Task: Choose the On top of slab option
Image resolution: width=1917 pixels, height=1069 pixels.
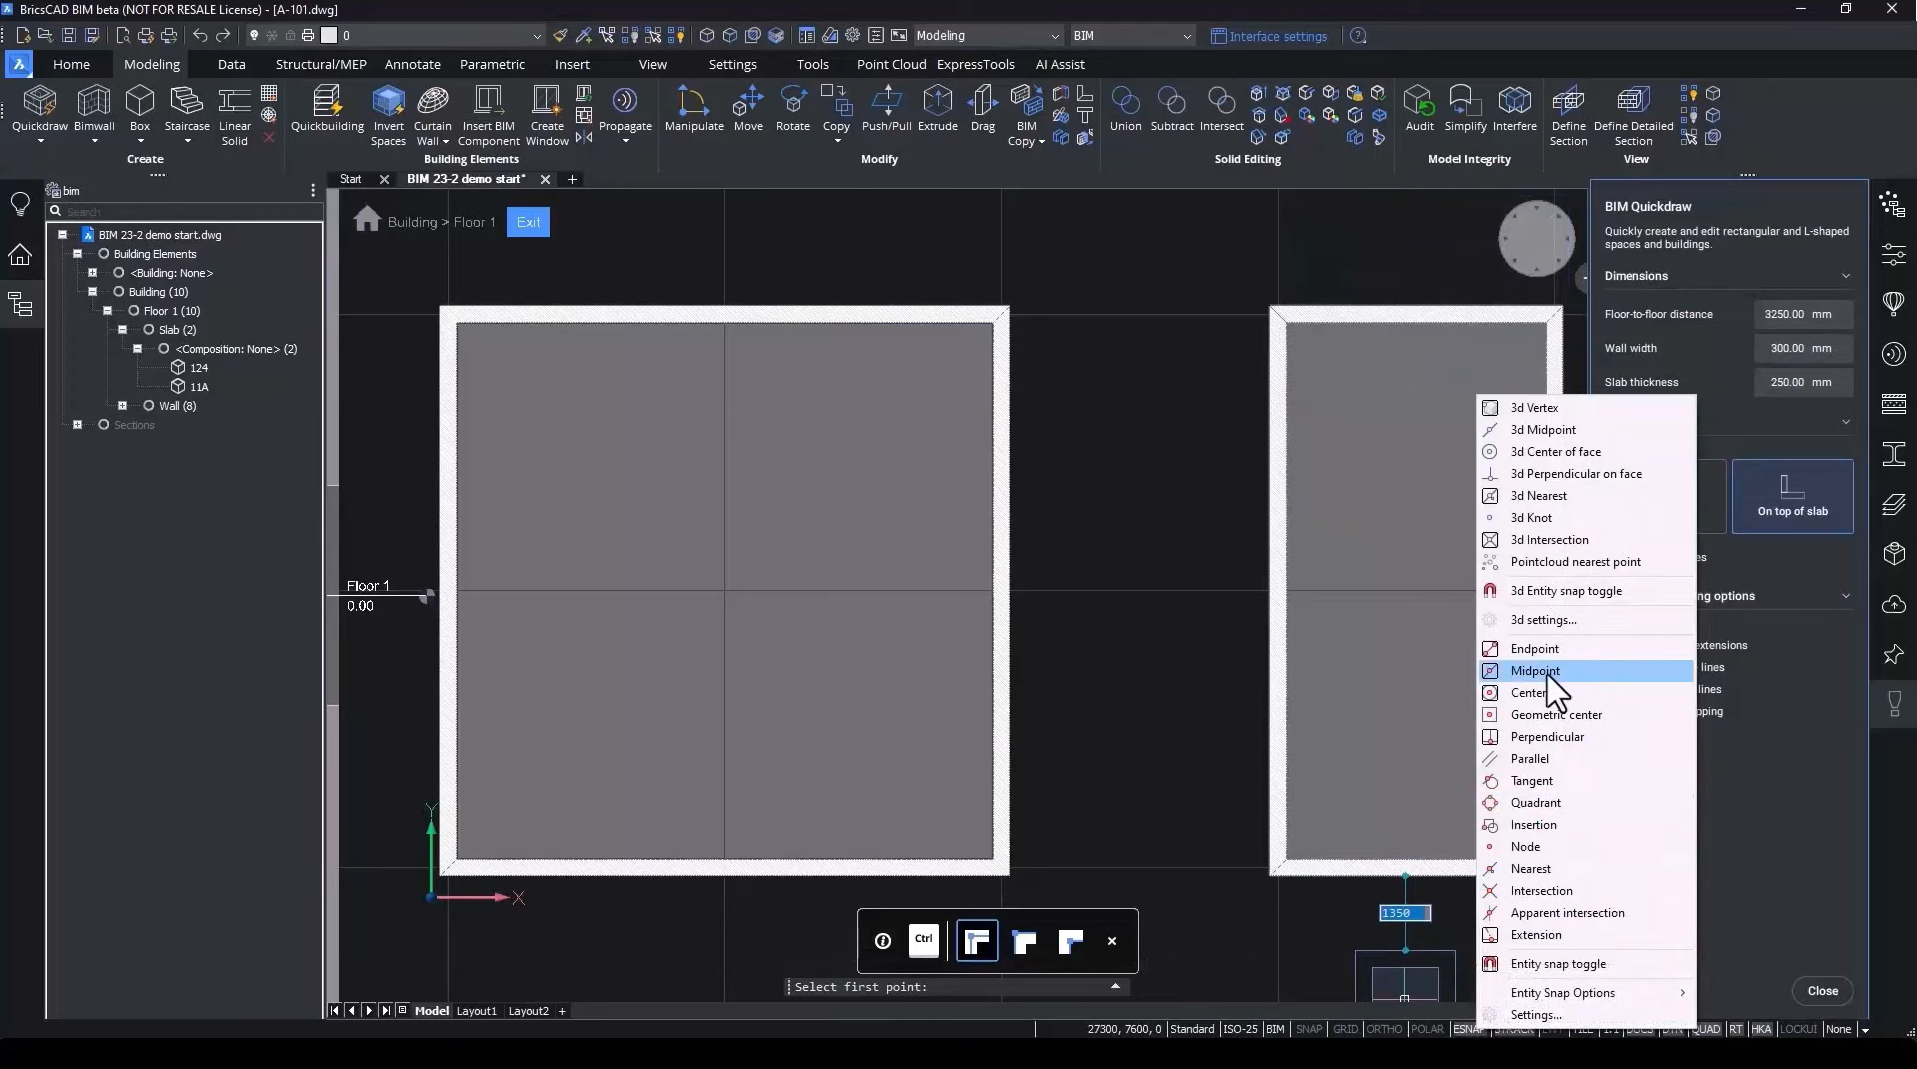Action: 1793,497
